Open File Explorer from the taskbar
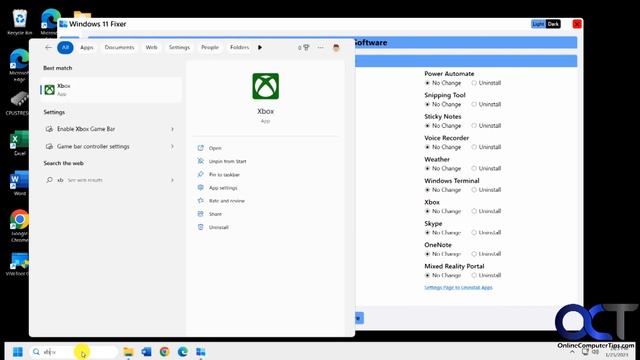 129,352
